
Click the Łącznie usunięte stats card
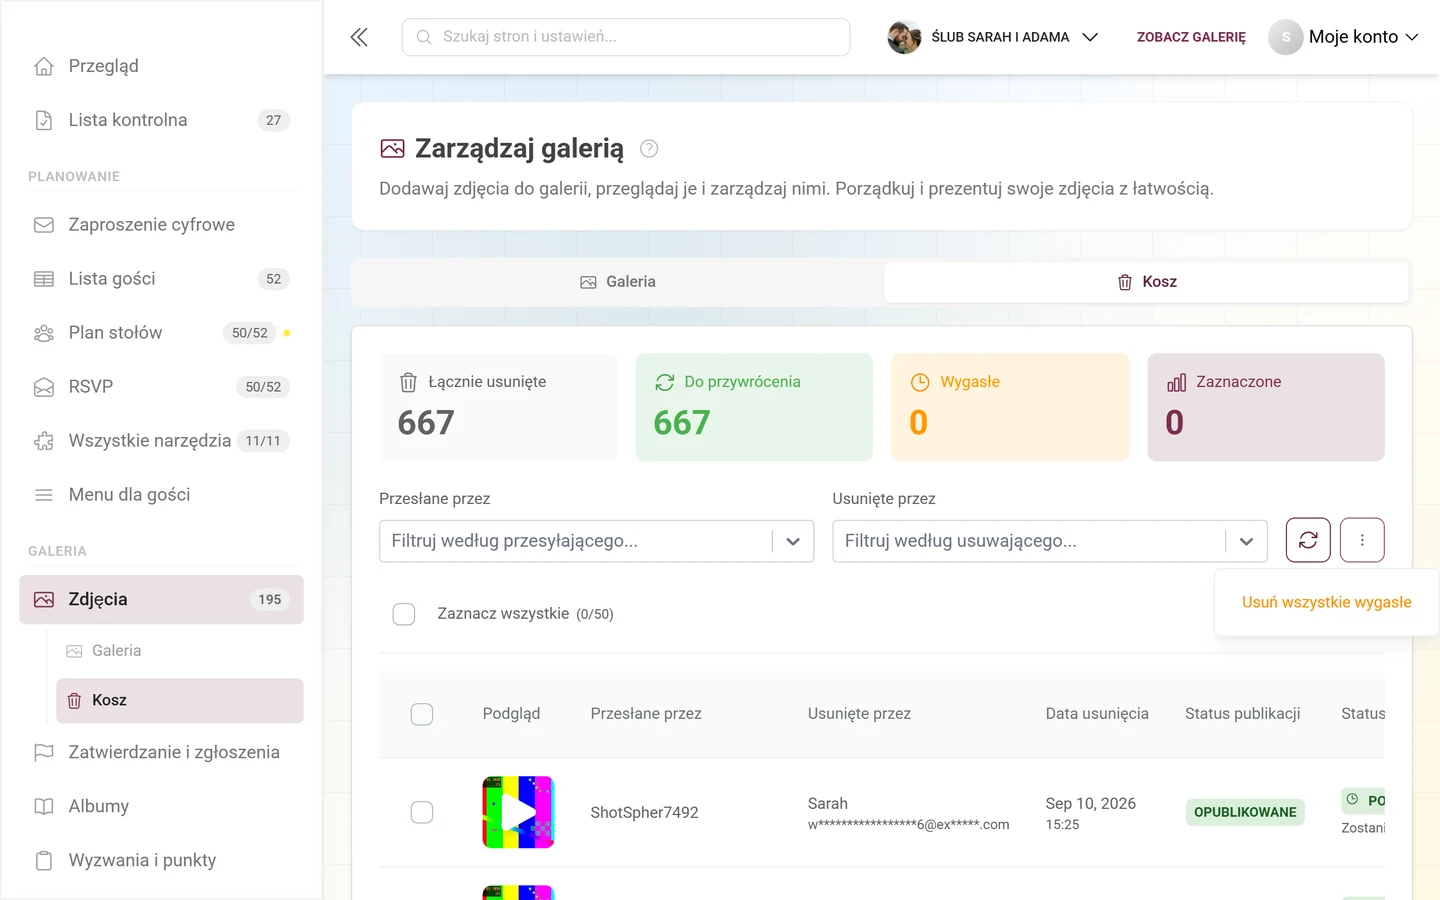[498, 407]
